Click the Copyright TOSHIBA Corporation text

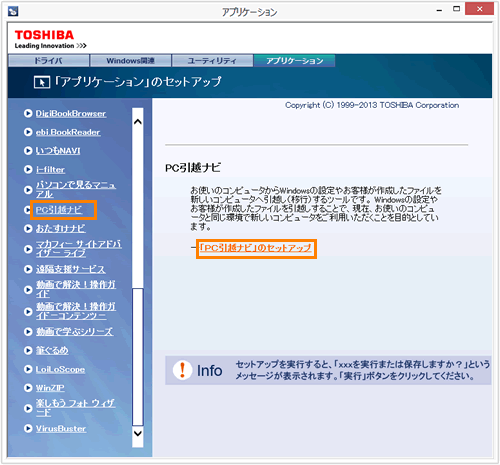tap(372, 105)
